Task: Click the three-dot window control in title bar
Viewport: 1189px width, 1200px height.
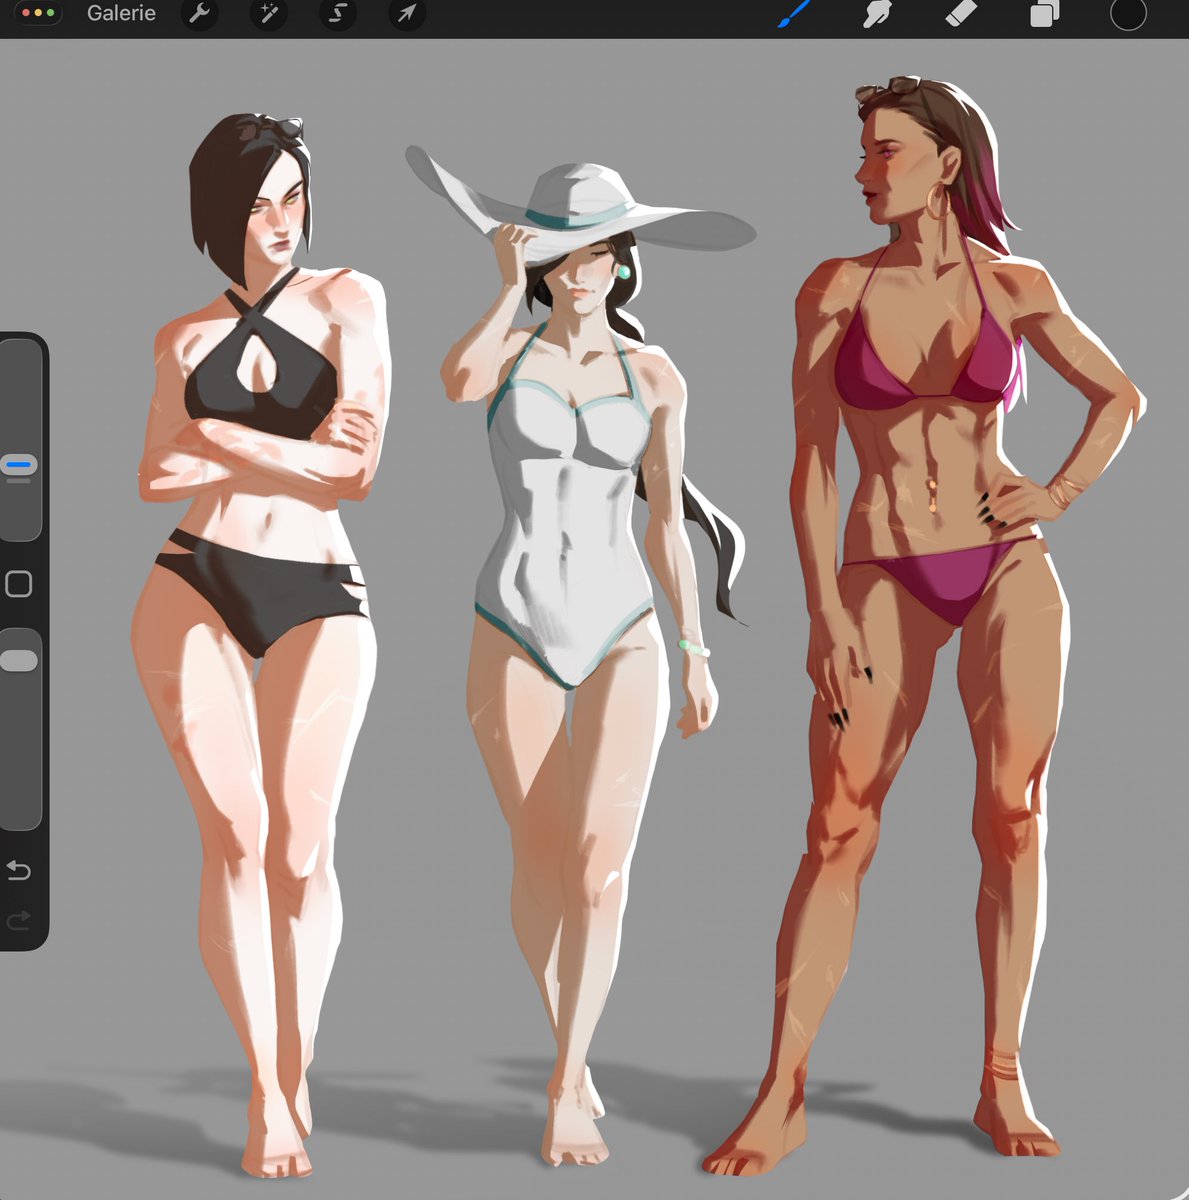Action: pyautogui.click(x=37, y=14)
